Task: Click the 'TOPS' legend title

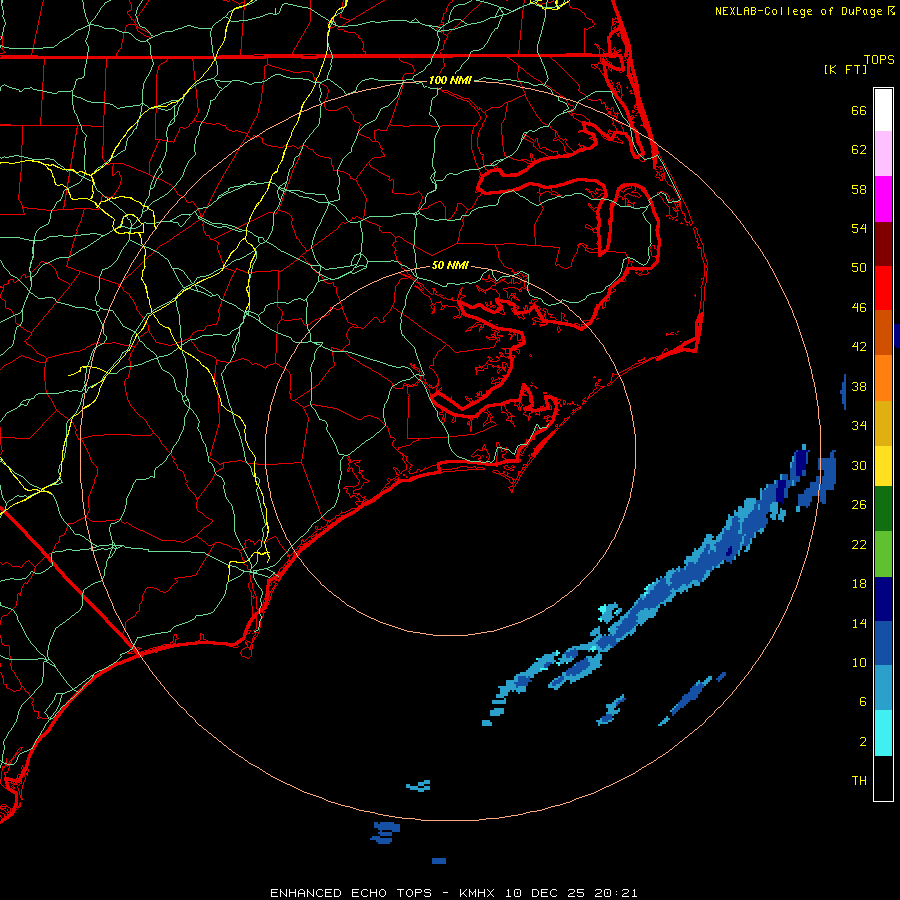Action: point(879,60)
